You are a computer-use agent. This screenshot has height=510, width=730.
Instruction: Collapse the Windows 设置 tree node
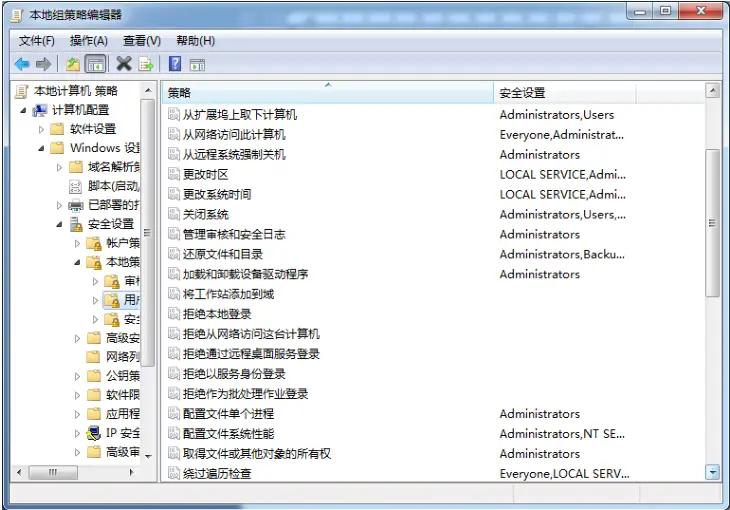point(41,149)
